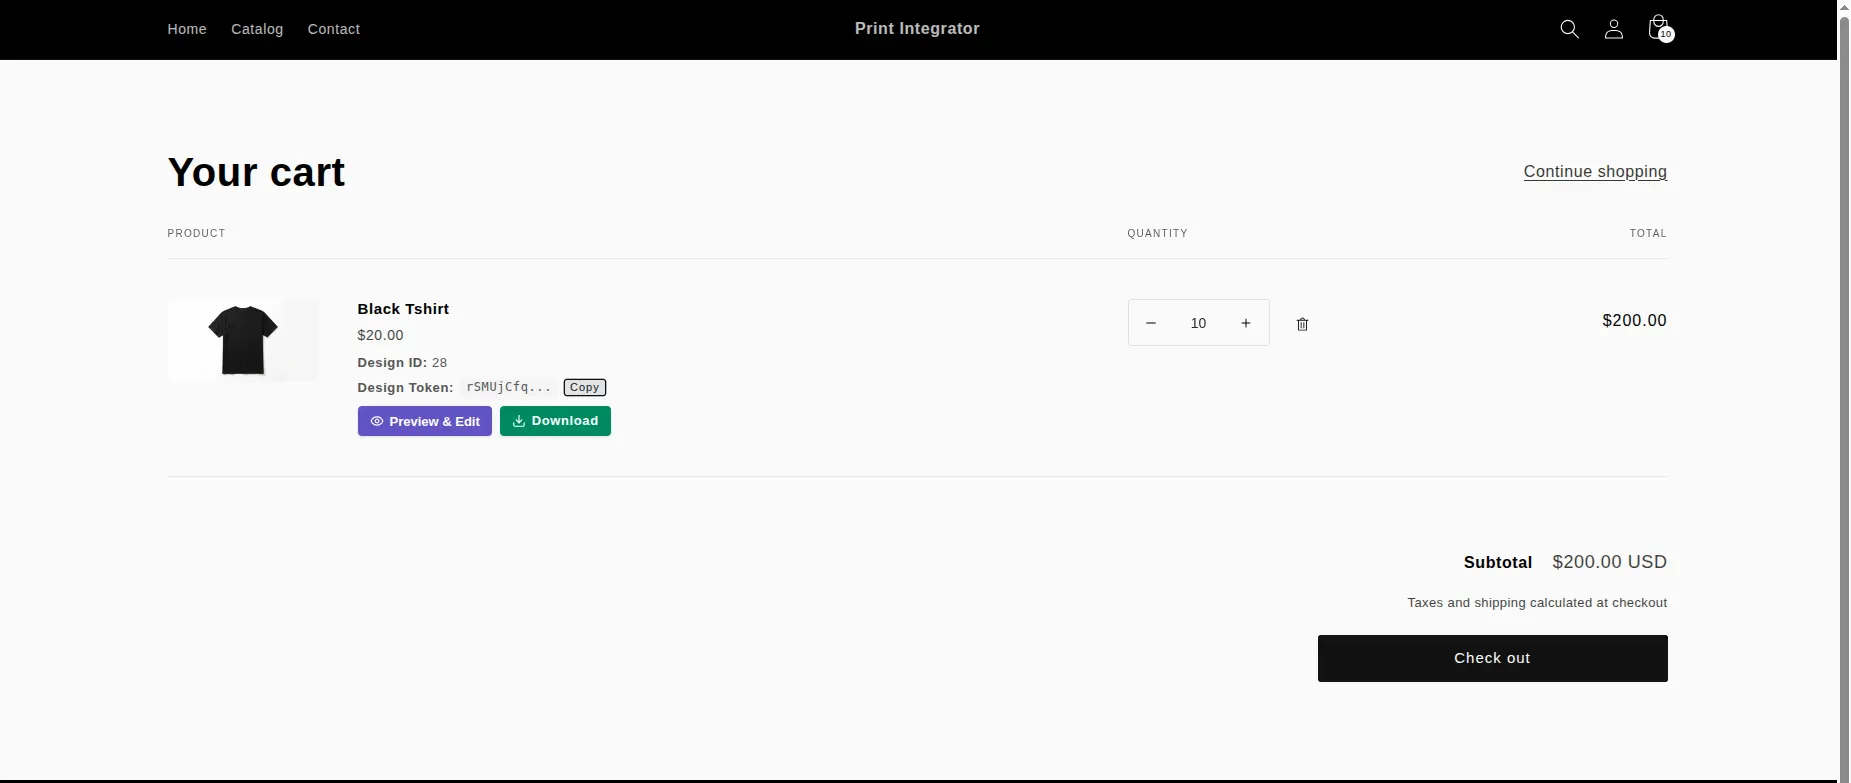Viewport: 1851px width, 783px height.
Task: Go to Home menu item
Action: (187, 29)
